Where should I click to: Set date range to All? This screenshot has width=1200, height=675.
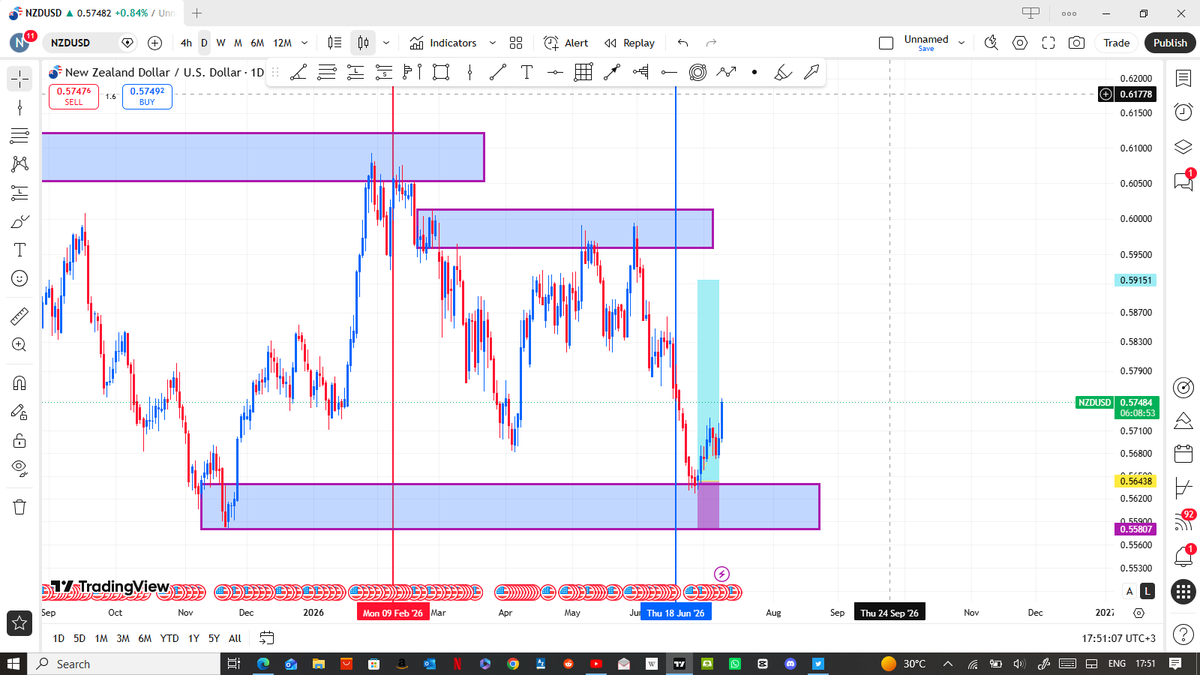tap(235, 638)
